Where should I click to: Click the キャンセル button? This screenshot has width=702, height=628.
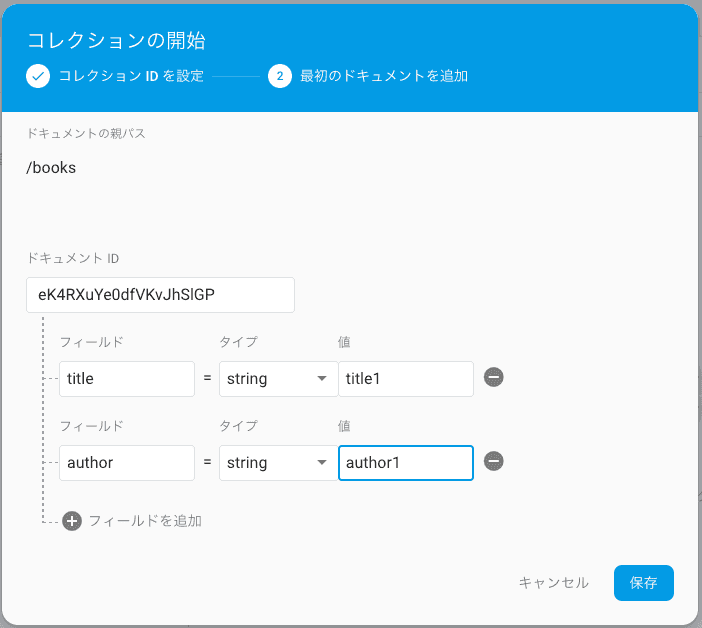[x=553, y=583]
